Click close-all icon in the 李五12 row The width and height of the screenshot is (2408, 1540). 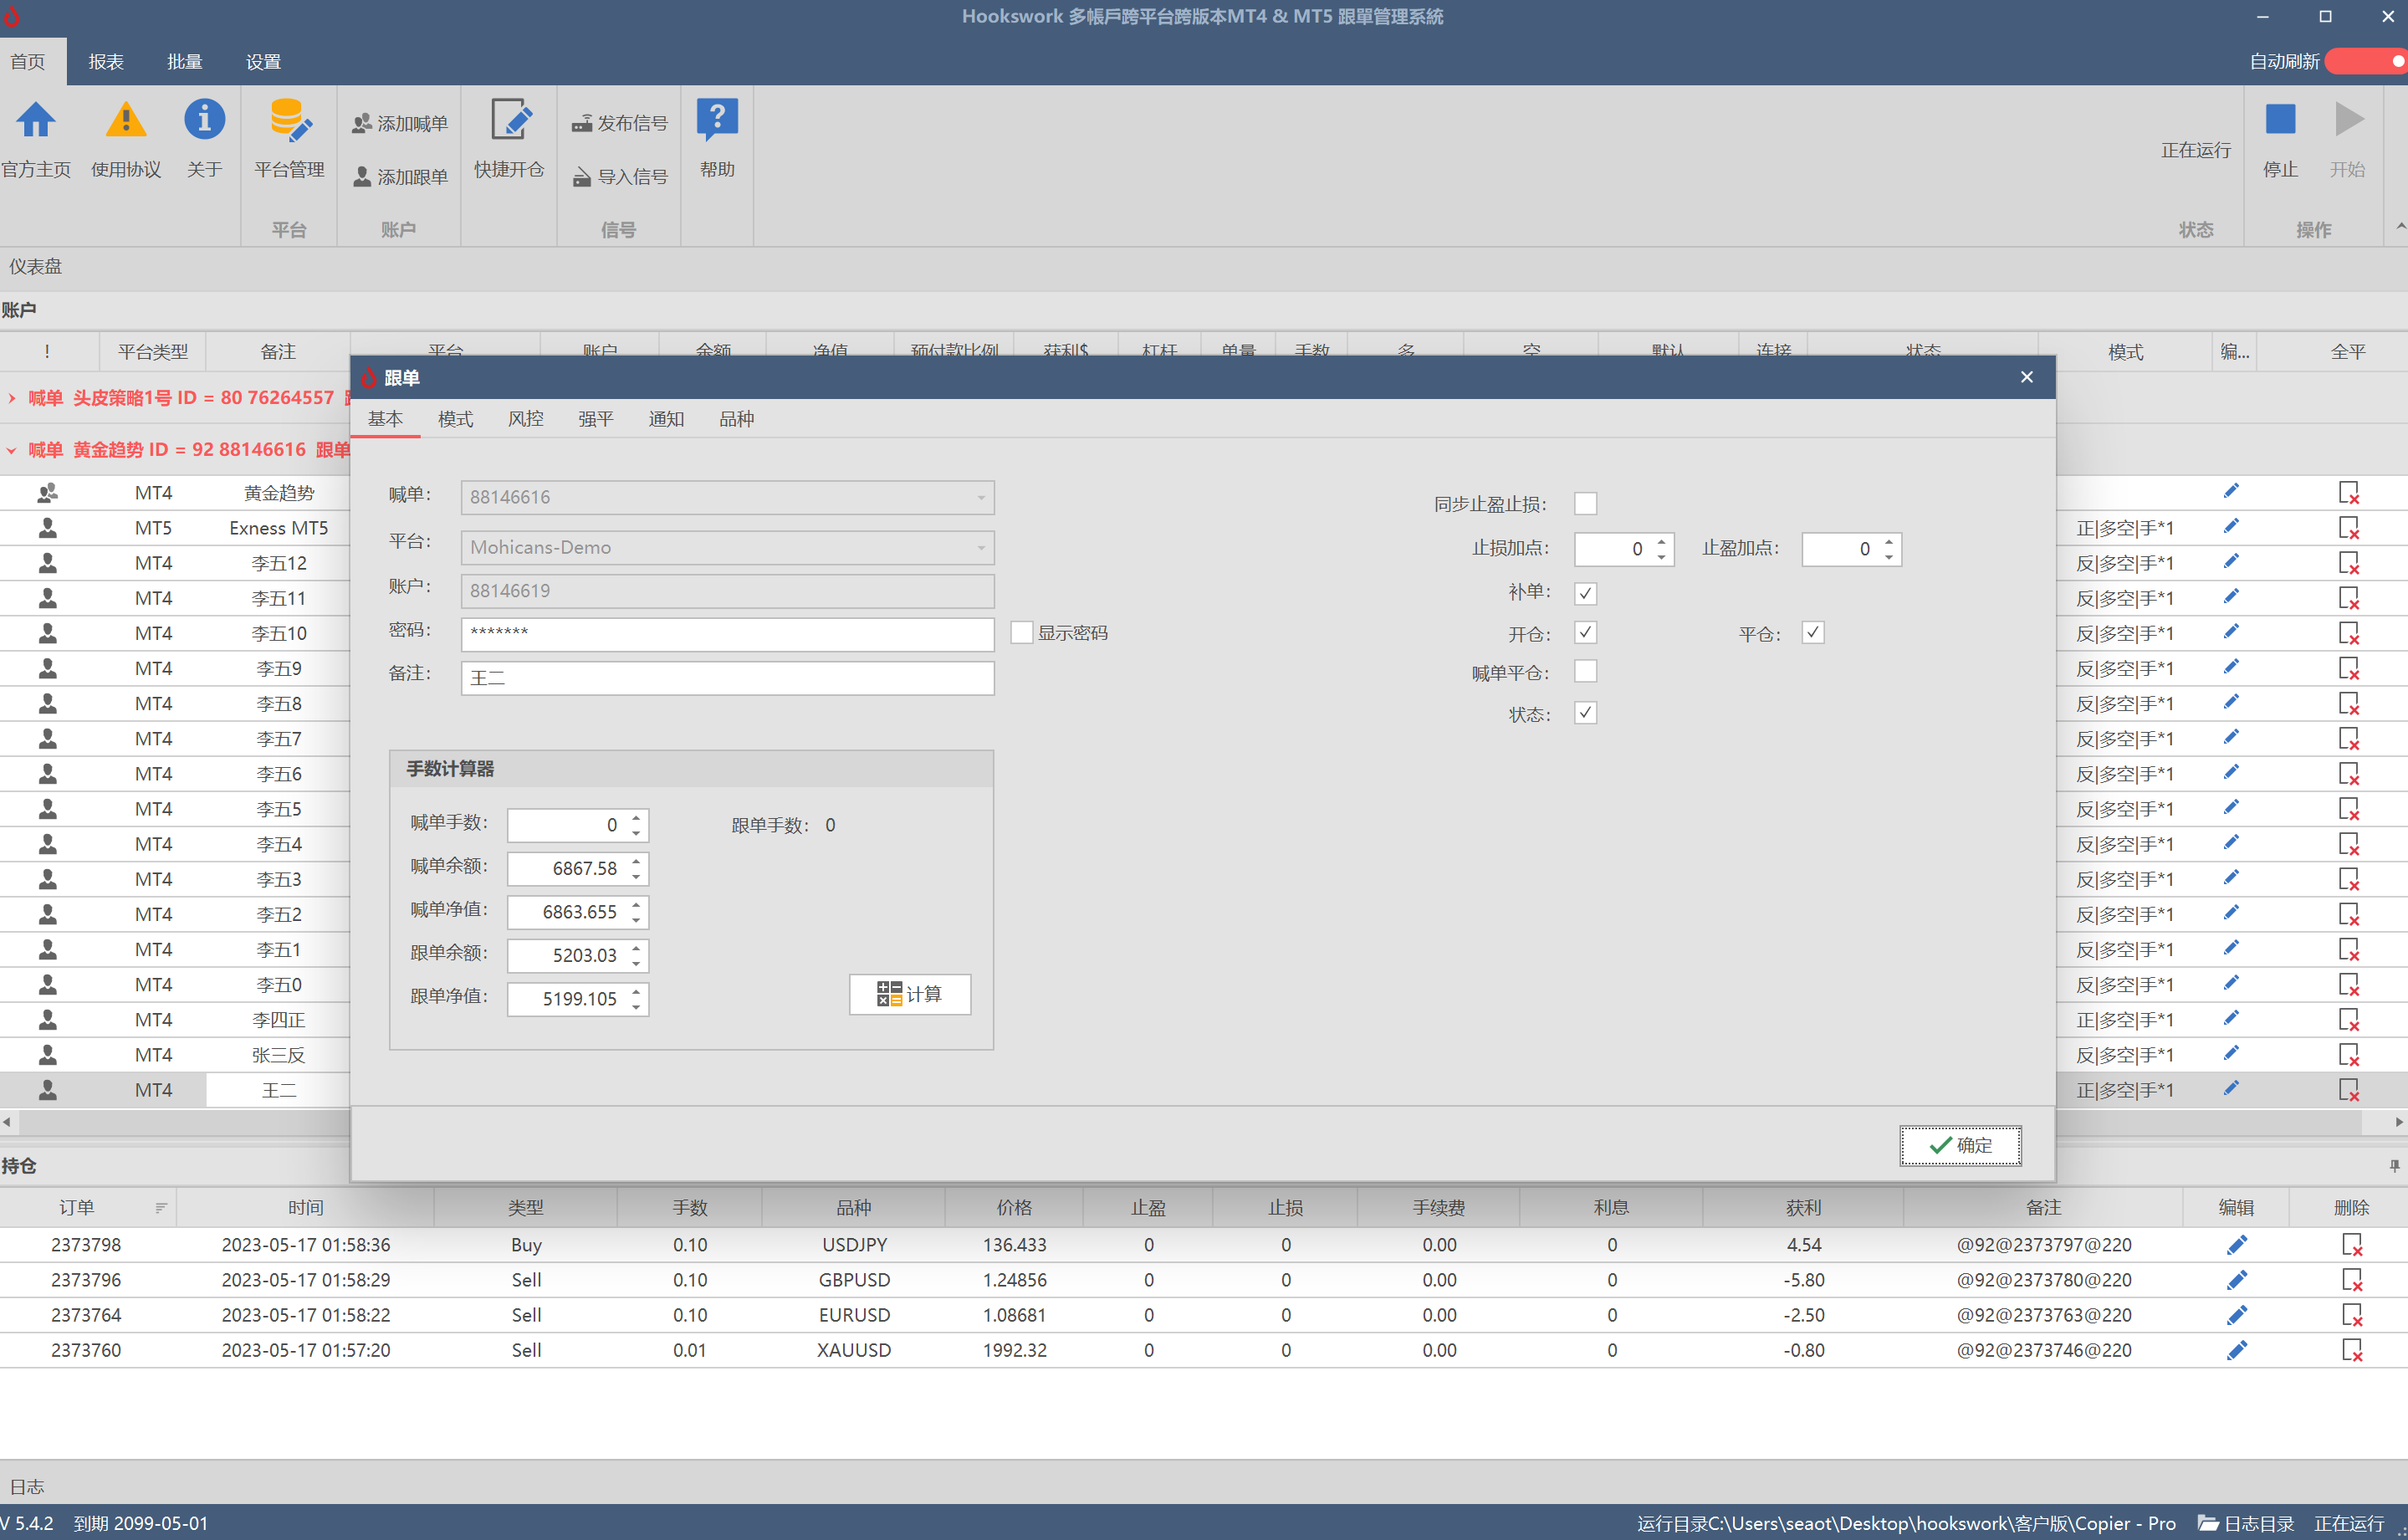coord(2349,563)
